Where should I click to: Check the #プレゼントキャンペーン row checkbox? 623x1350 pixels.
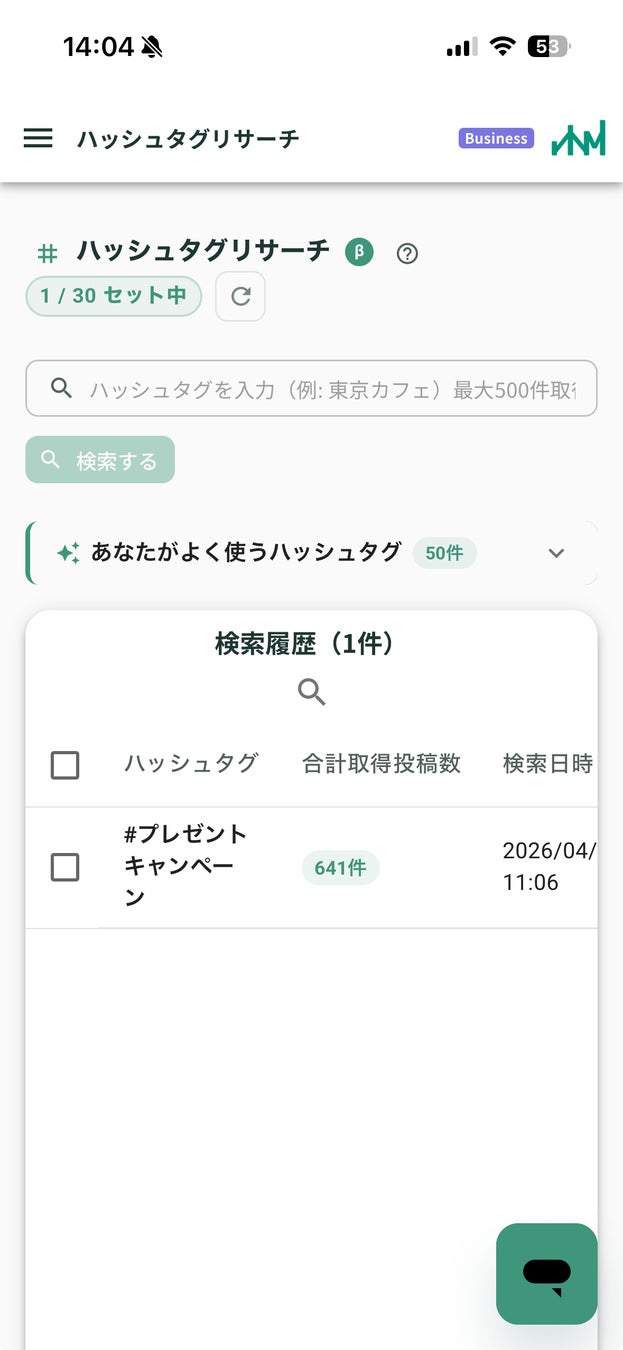pyautogui.click(x=64, y=867)
